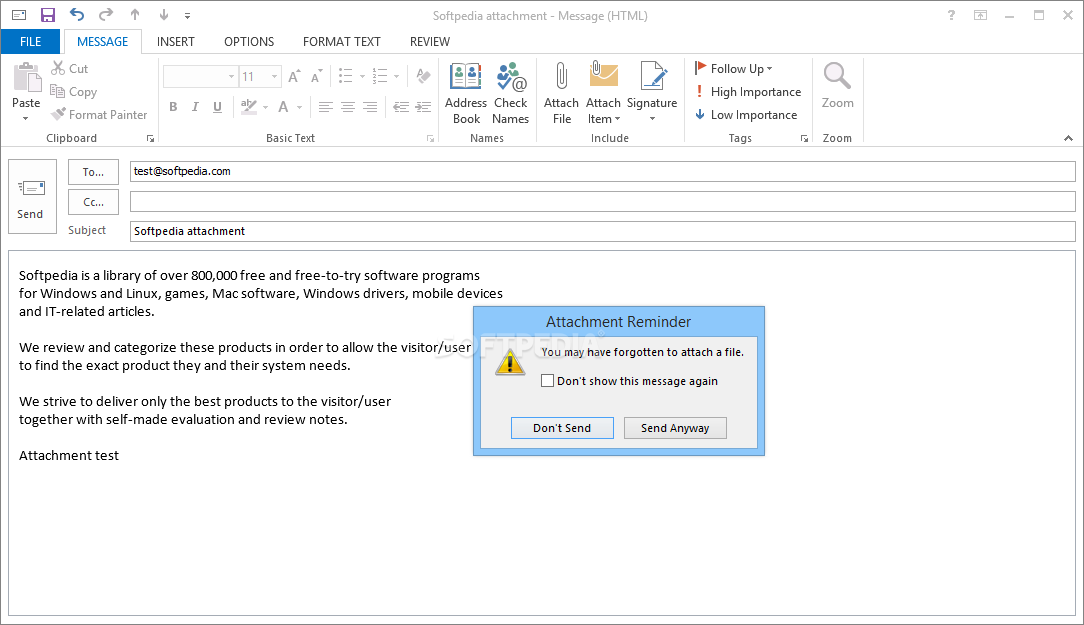The image size is (1084, 625).
Task: Open the Quick Access Toolbar customize arrow
Action: click(187, 15)
